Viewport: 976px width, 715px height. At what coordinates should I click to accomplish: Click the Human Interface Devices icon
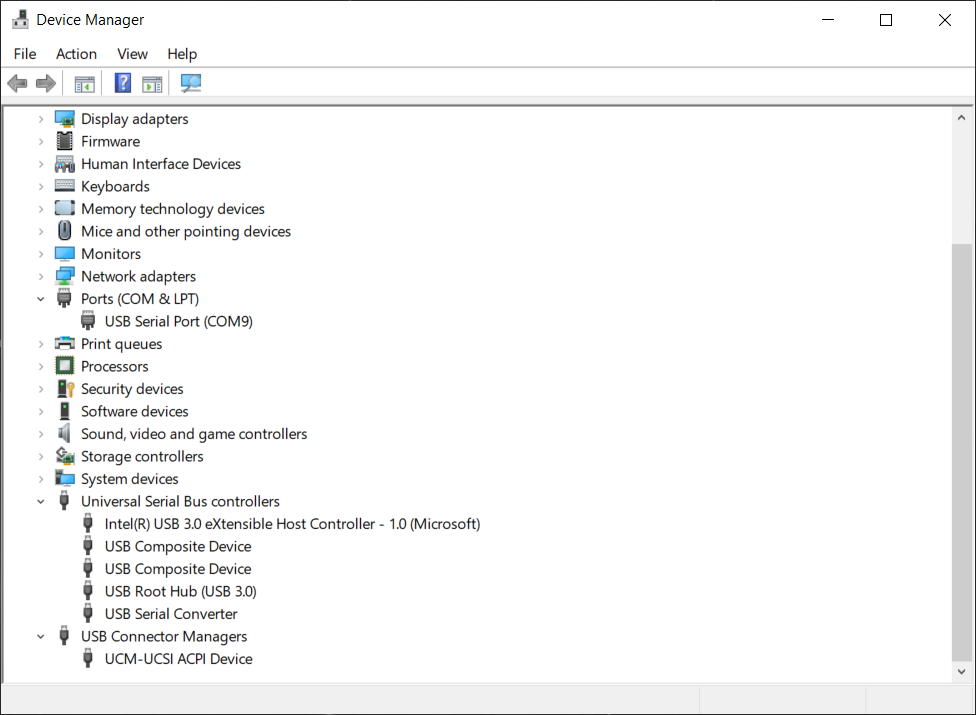click(x=65, y=164)
